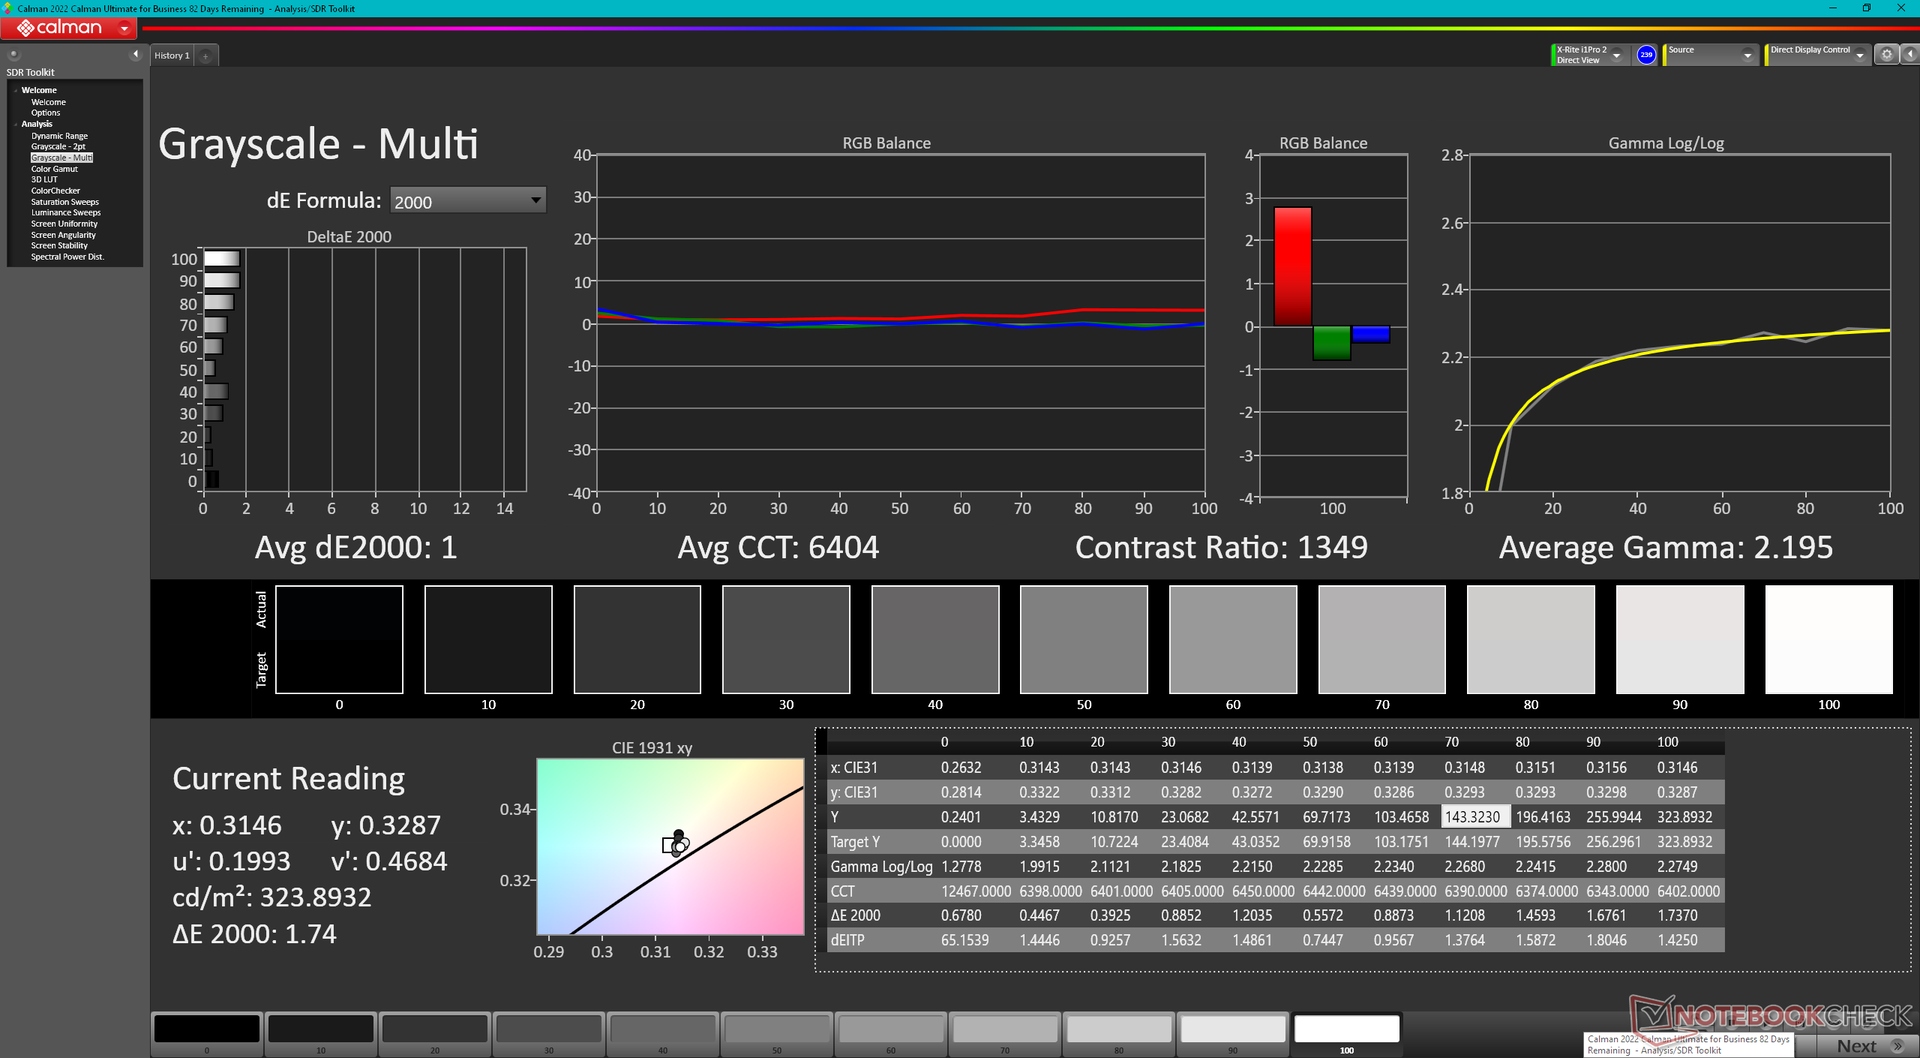The height and width of the screenshot is (1058, 1920).
Task: Open the Screen Uniformity page
Action: point(64,224)
